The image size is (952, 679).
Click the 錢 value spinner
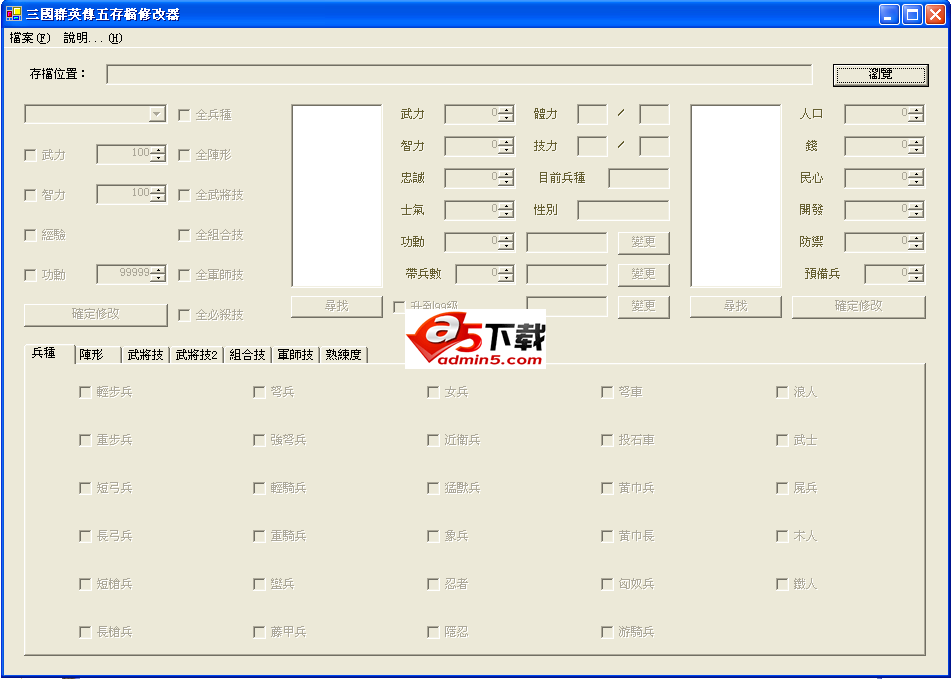point(885,146)
